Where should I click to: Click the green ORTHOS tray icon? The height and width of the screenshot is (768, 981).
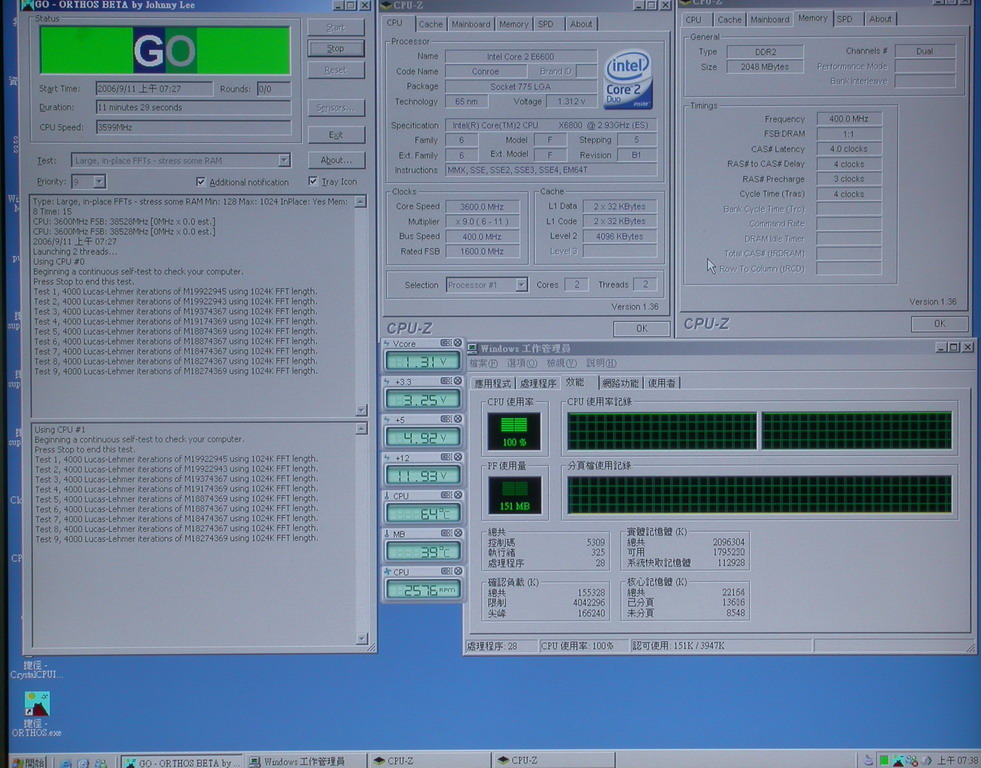click(x=883, y=760)
